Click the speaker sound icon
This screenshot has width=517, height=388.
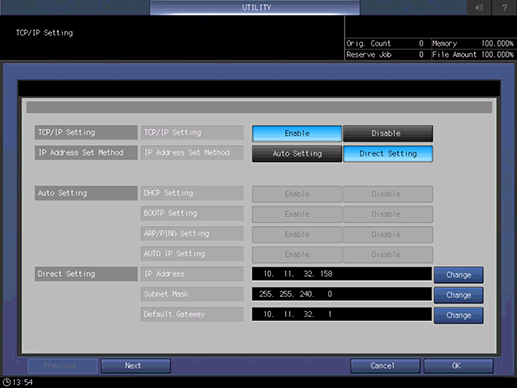(x=479, y=7)
